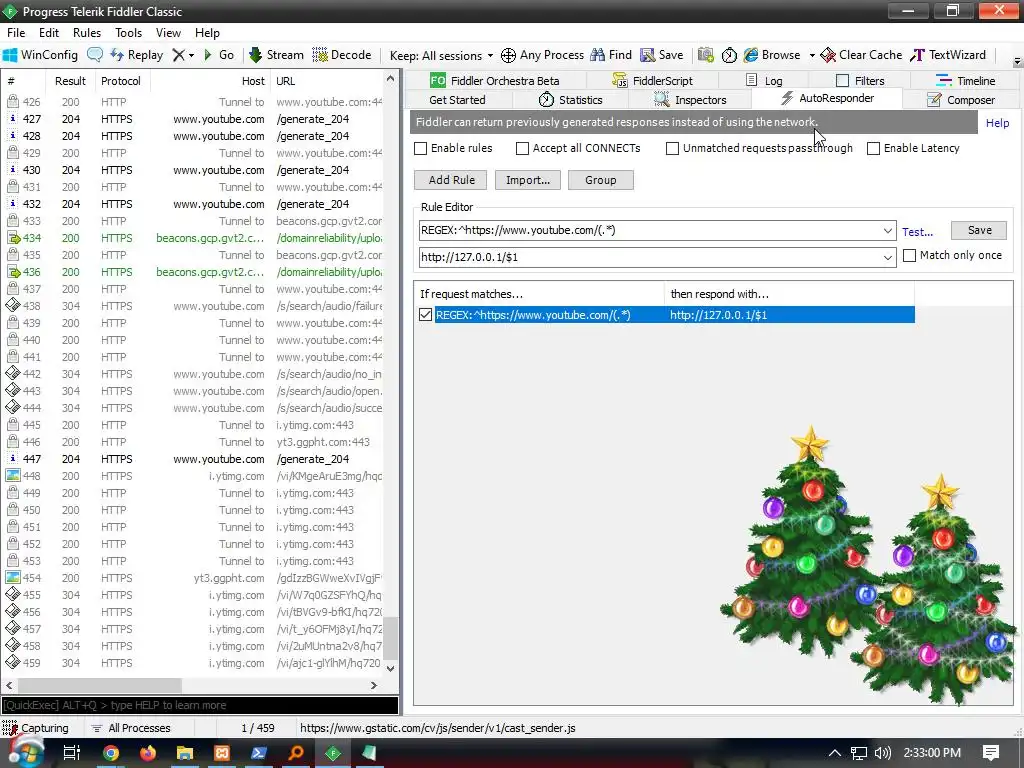Expand the request match pattern dropdown
The image size is (1024, 768).
coord(888,231)
